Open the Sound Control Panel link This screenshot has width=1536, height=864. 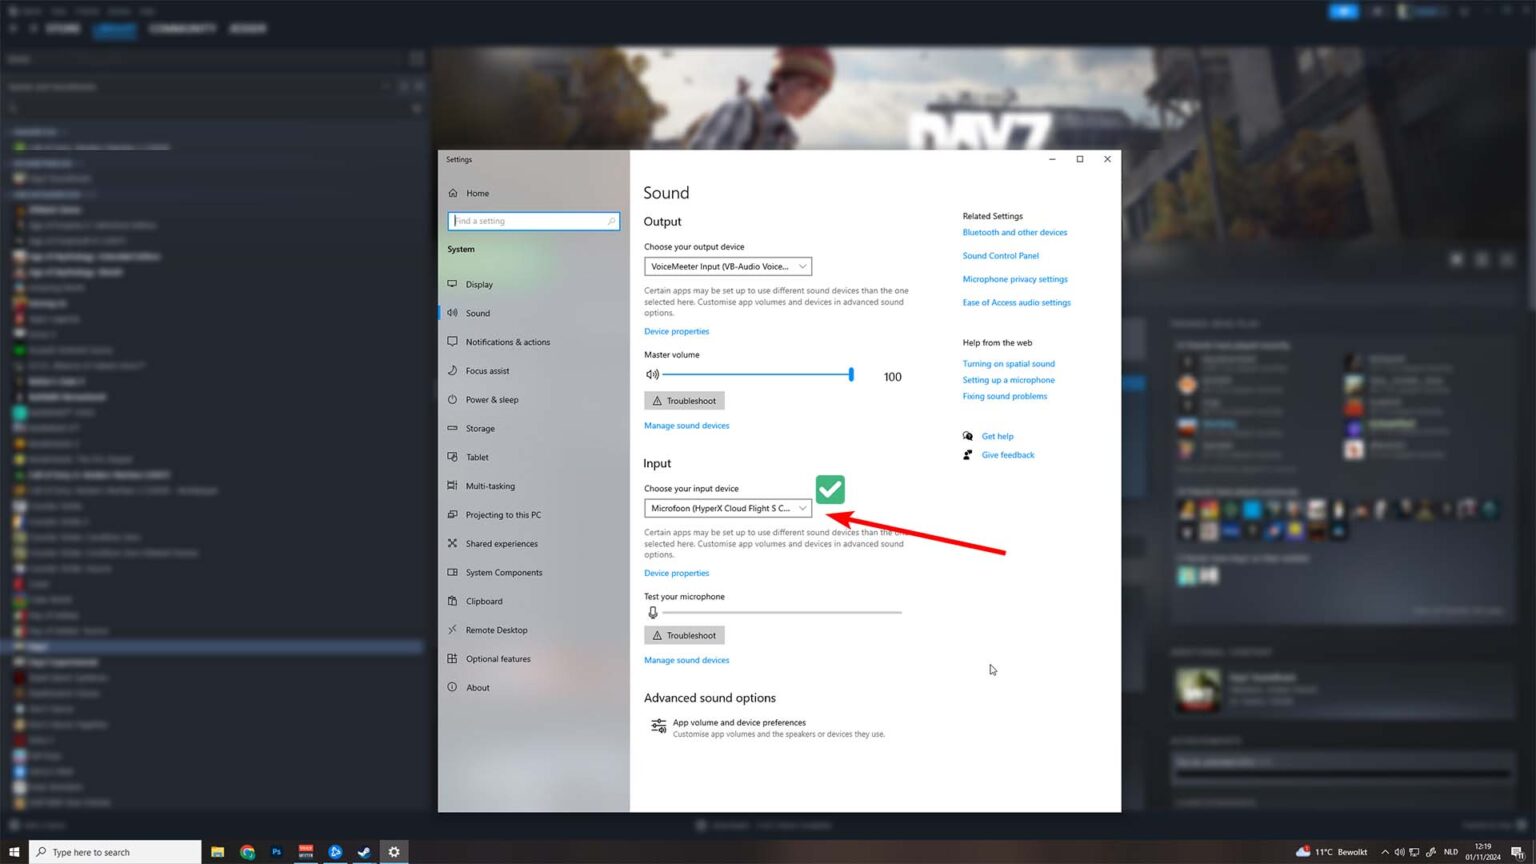(x=1000, y=256)
